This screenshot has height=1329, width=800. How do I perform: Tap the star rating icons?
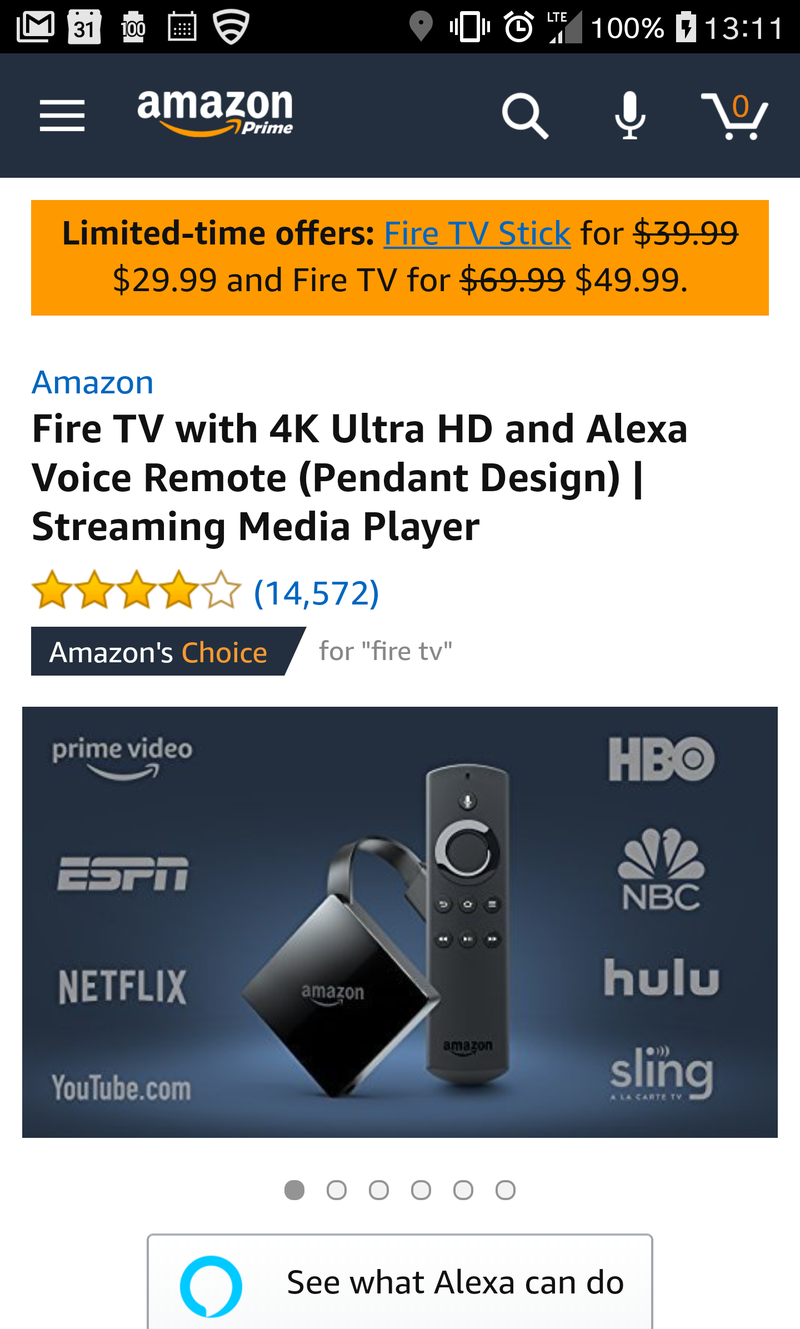pyautogui.click(x=136, y=592)
